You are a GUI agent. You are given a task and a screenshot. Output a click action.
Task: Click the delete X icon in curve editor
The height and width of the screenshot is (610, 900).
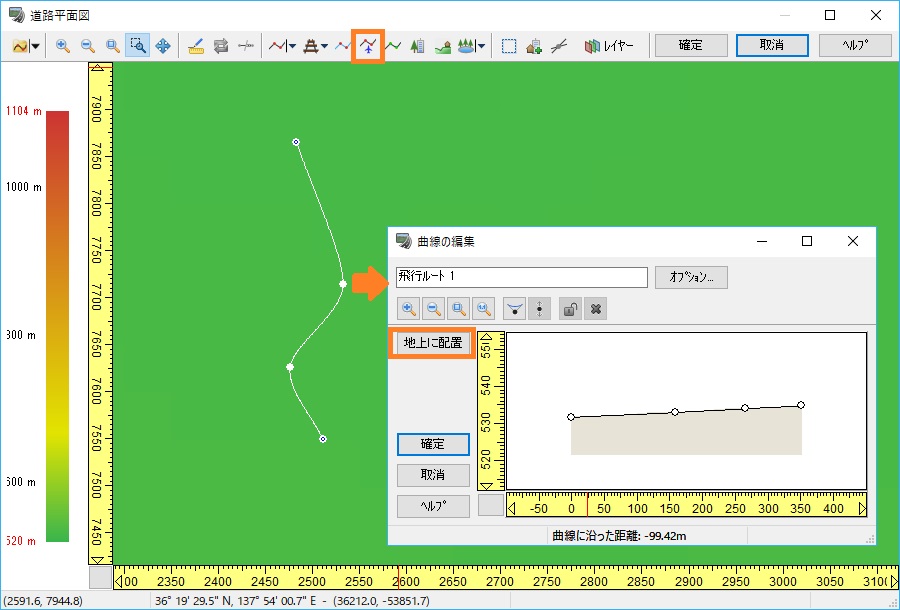point(596,309)
